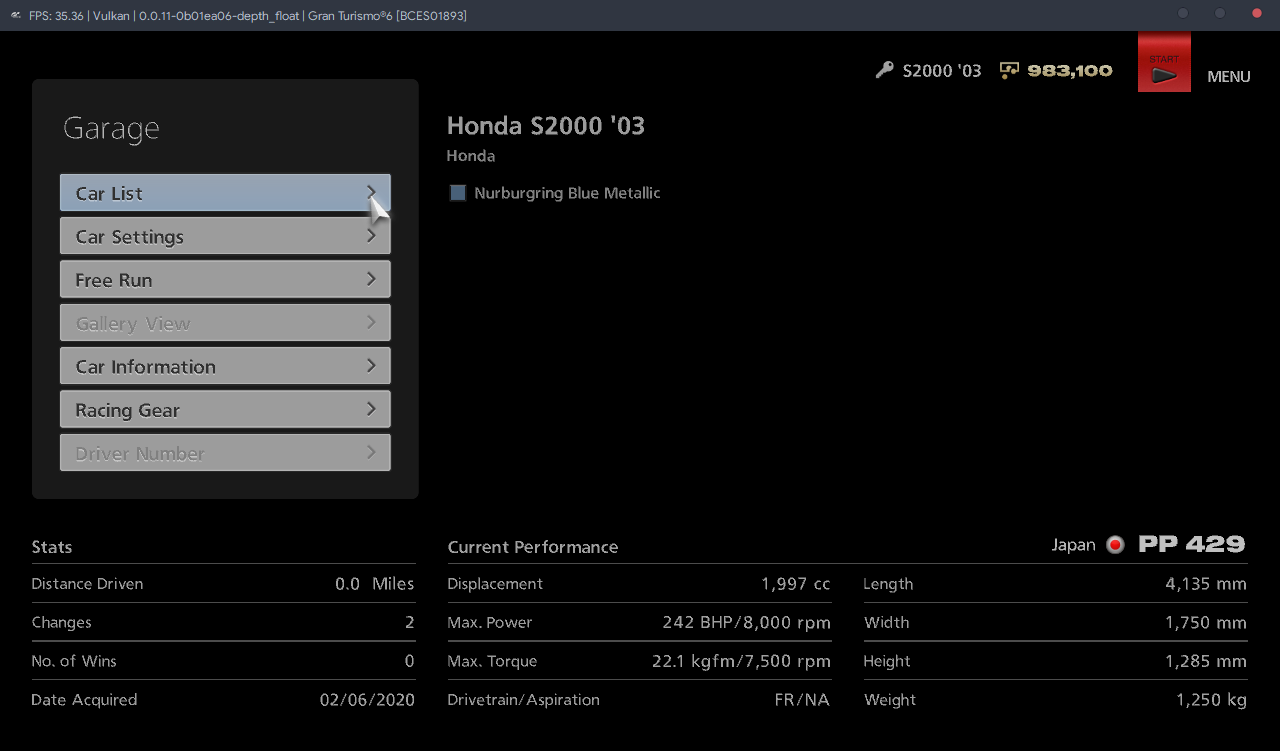The width and height of the screenshot is (1280, 751).
Task: Click the 0.0 Miles value
Action: pos(374,584)
